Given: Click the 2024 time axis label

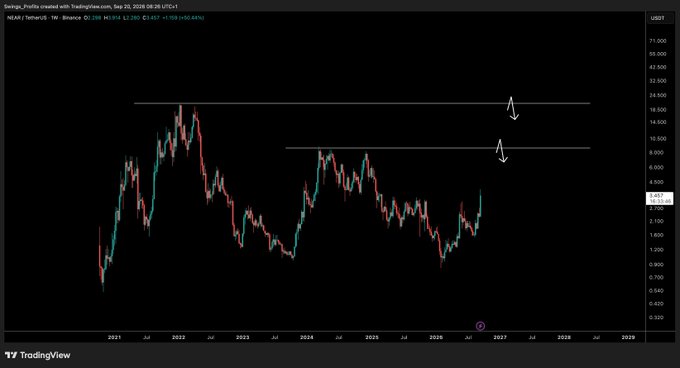Looking at the screenshot, I should [x=307, y=337].
